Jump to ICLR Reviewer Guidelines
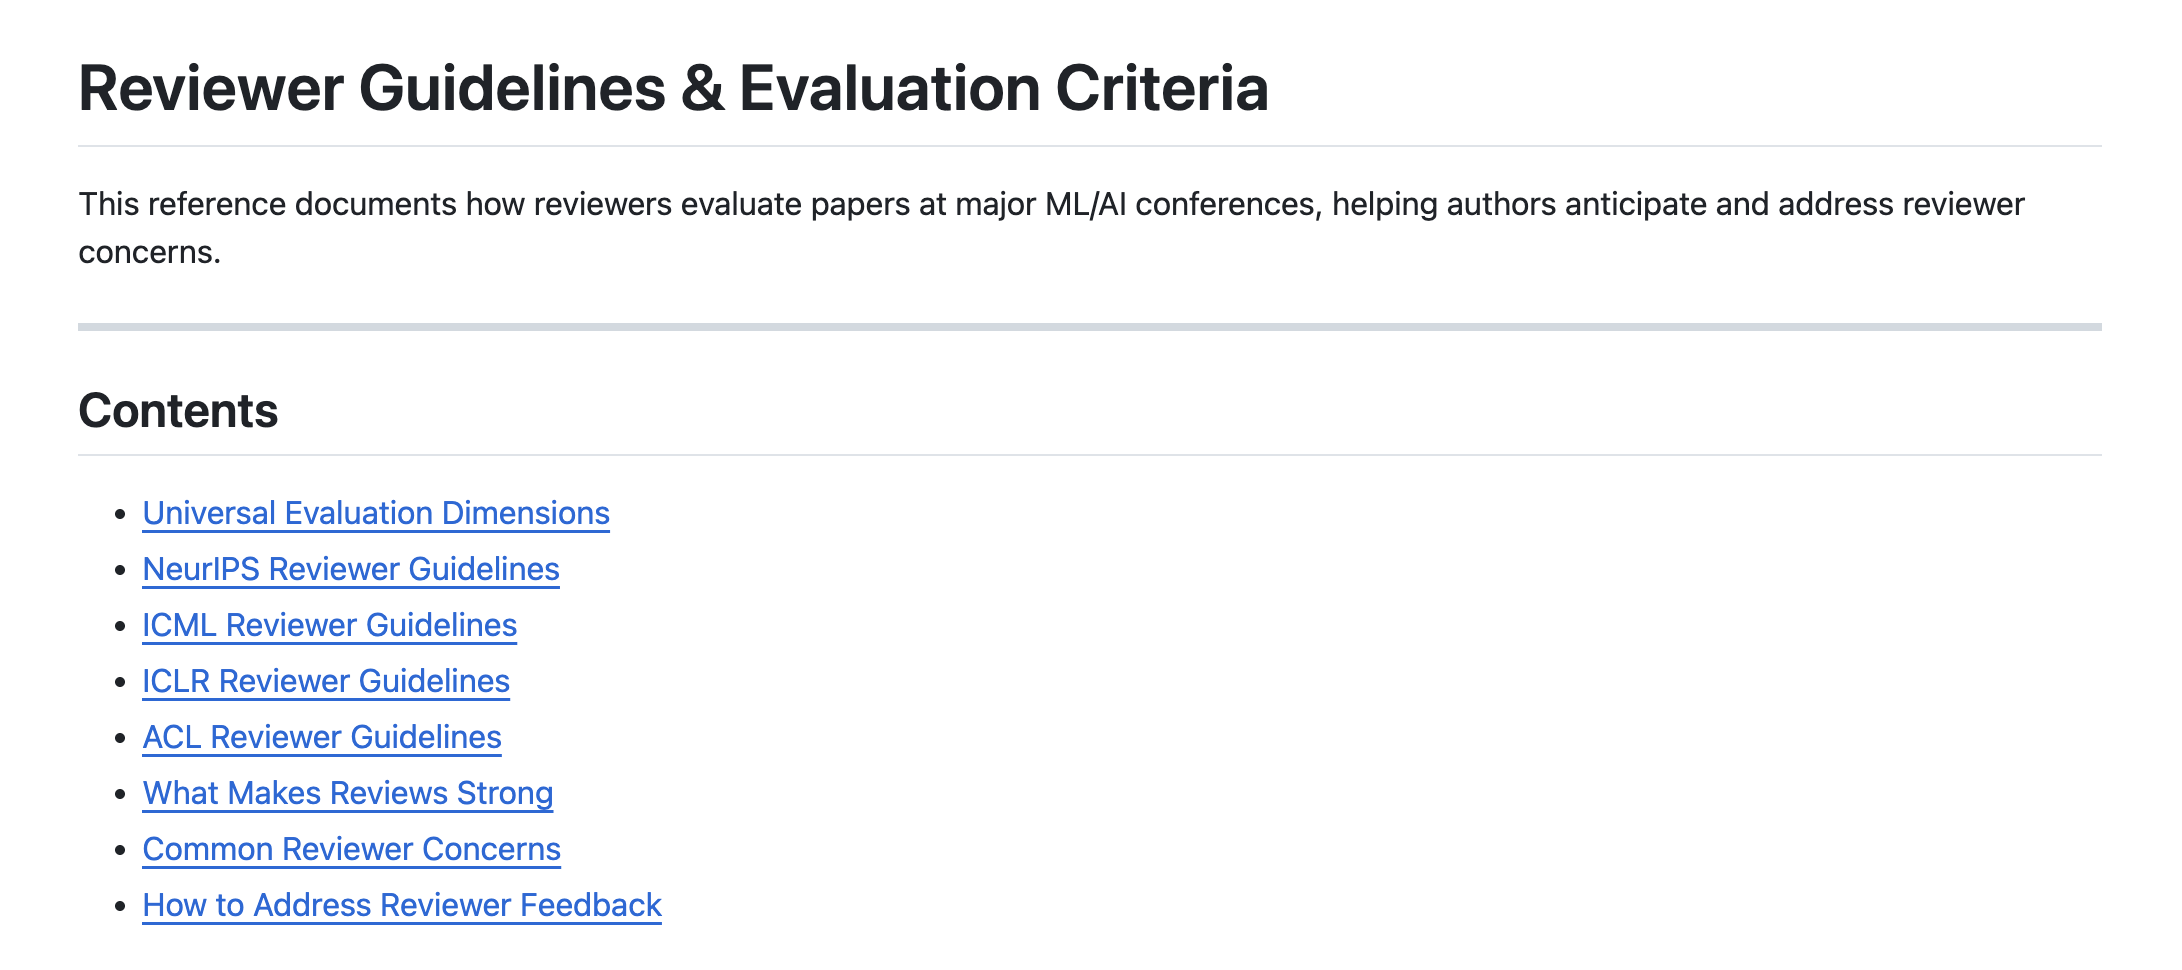This screenshot has width=2182, height=970. (325, 681)
